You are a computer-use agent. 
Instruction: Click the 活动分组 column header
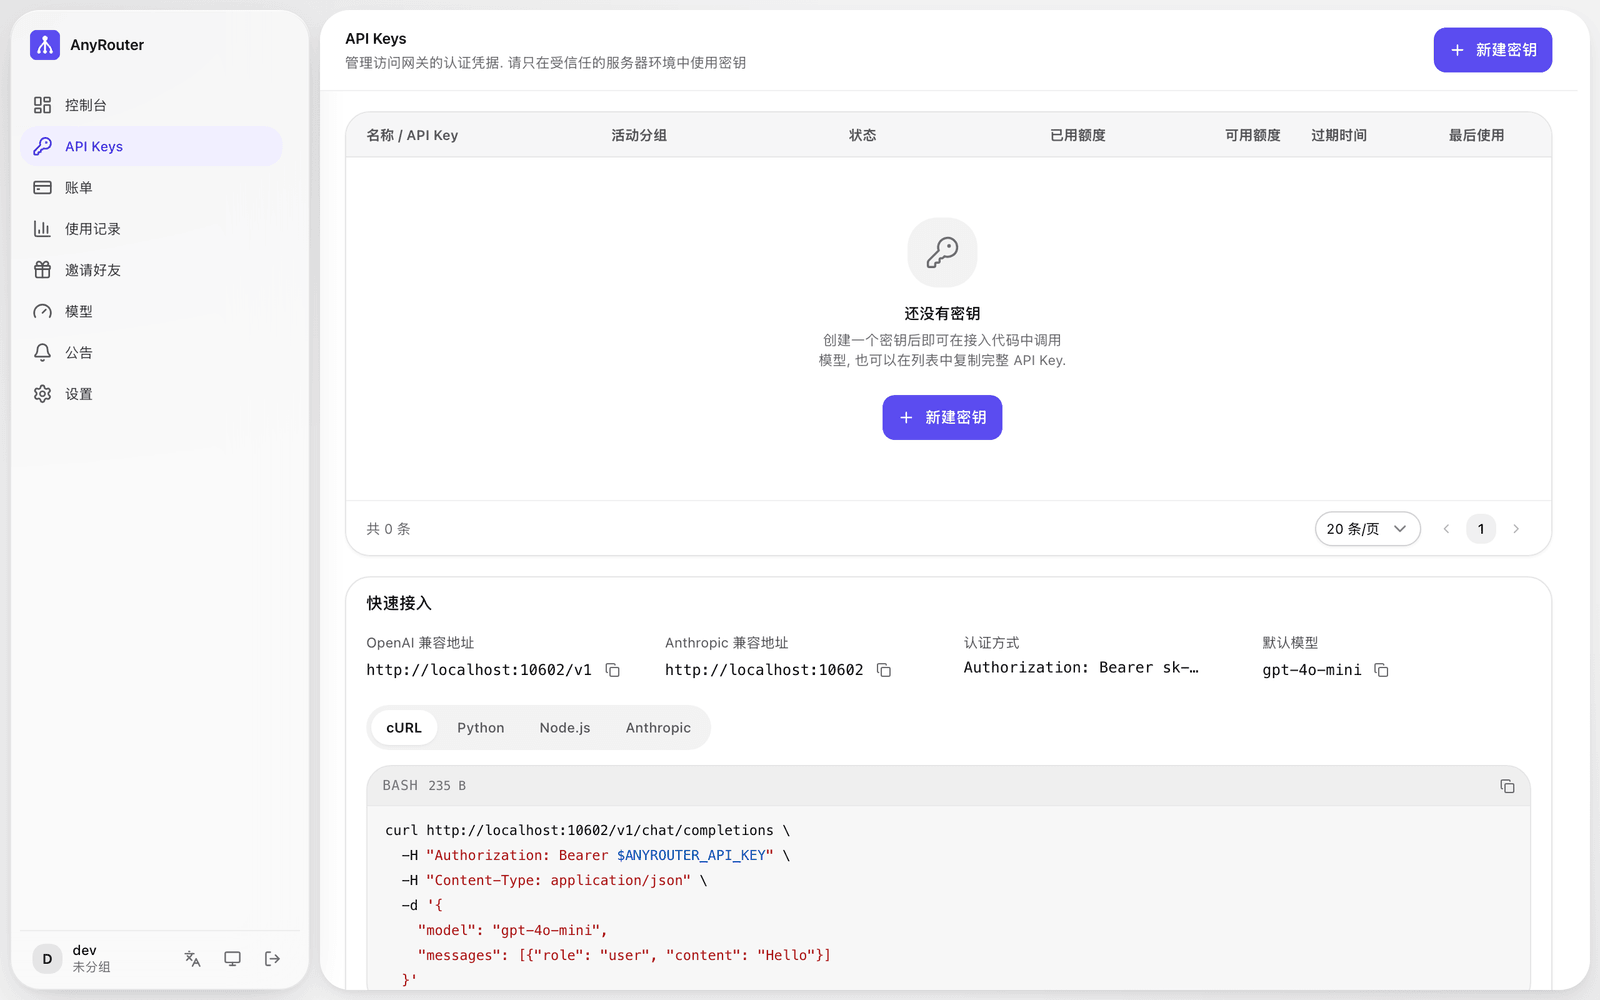point(639,135)
